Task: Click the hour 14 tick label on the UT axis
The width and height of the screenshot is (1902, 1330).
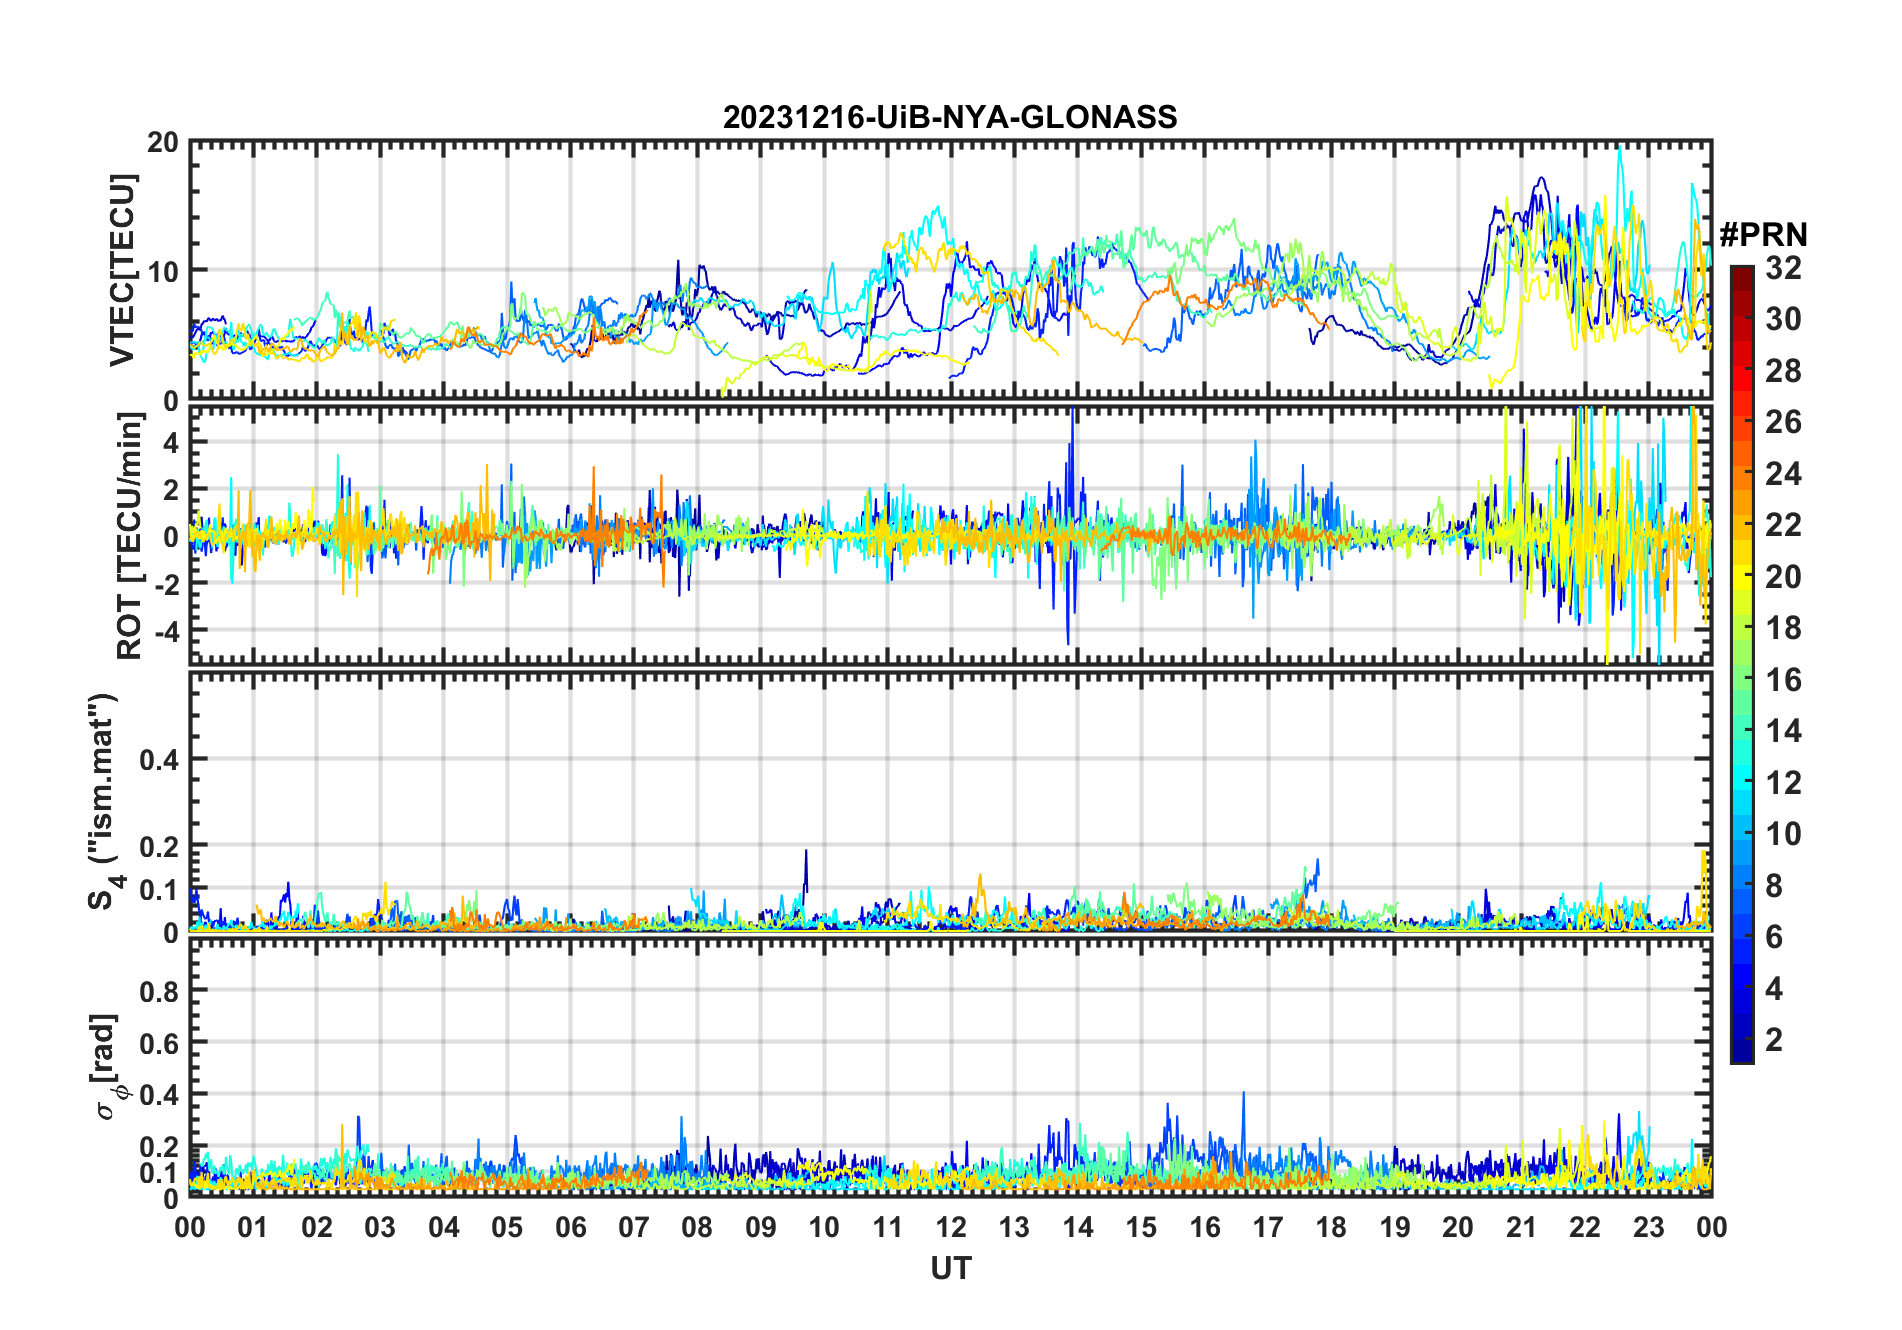Action: (x=1078, y=1227)
